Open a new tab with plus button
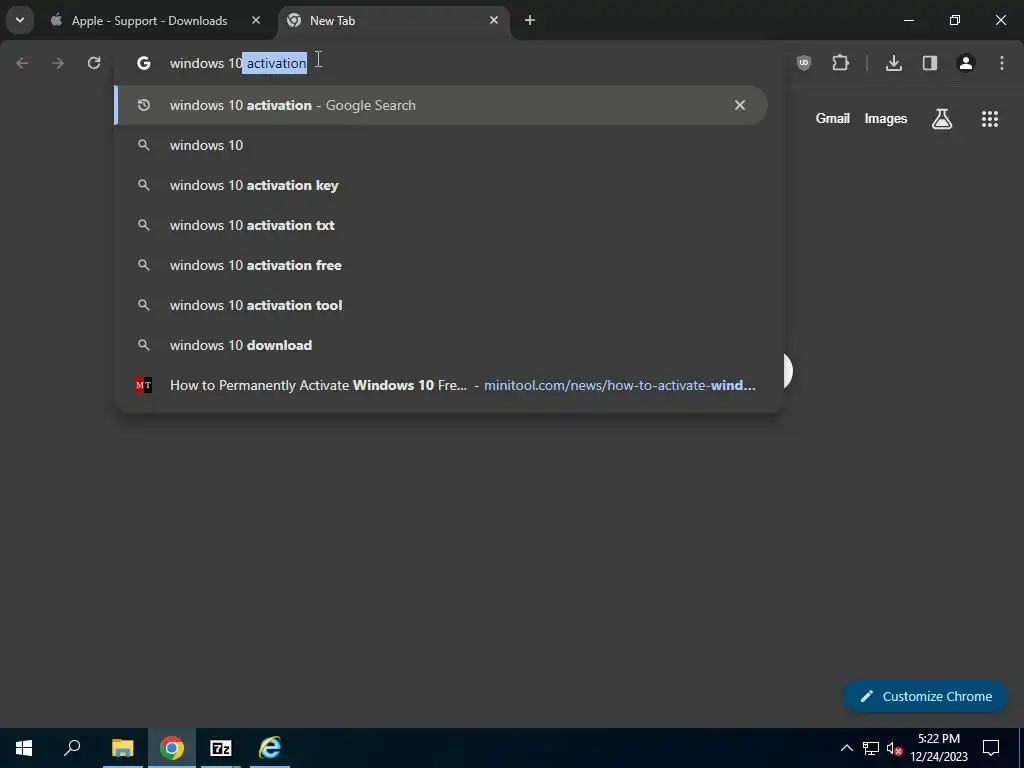The width and height of the screenshot is (1024, 768). pyautogui.click(x=530, y=20)
